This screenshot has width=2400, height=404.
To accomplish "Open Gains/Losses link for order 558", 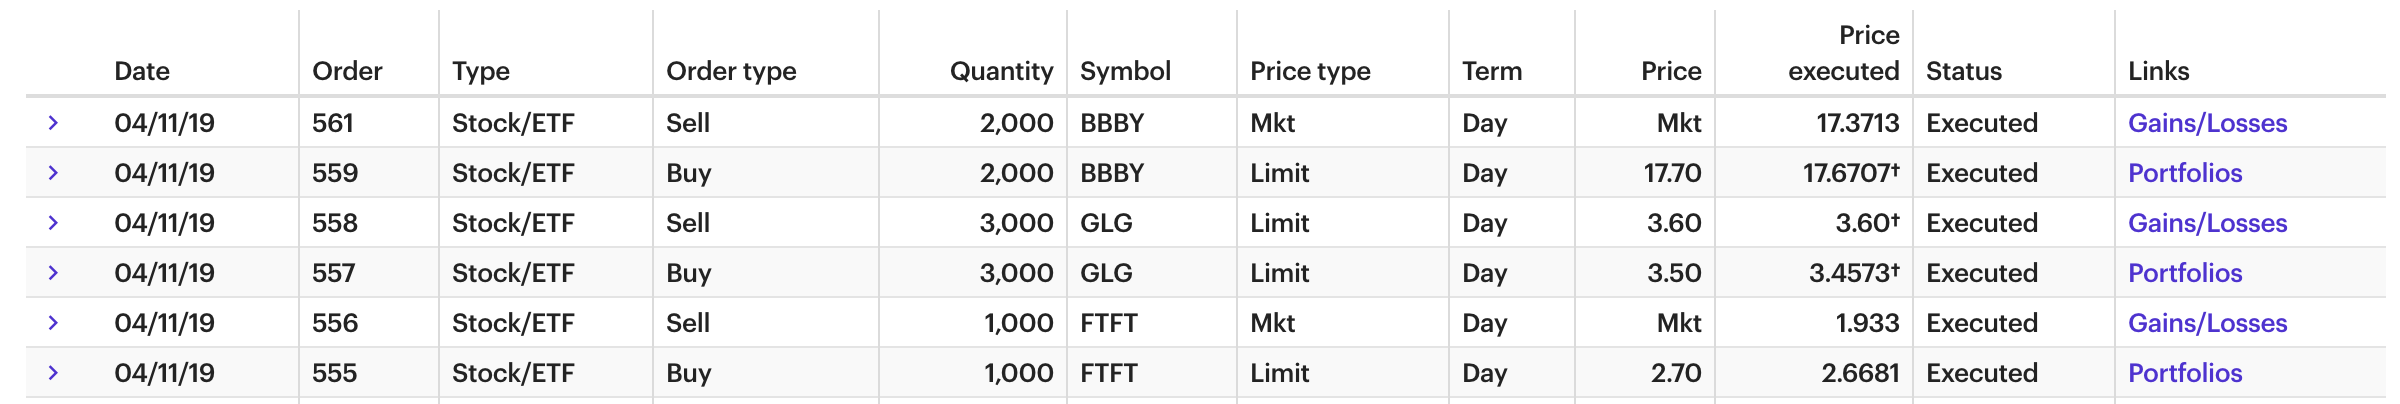I will (2207, 223).
